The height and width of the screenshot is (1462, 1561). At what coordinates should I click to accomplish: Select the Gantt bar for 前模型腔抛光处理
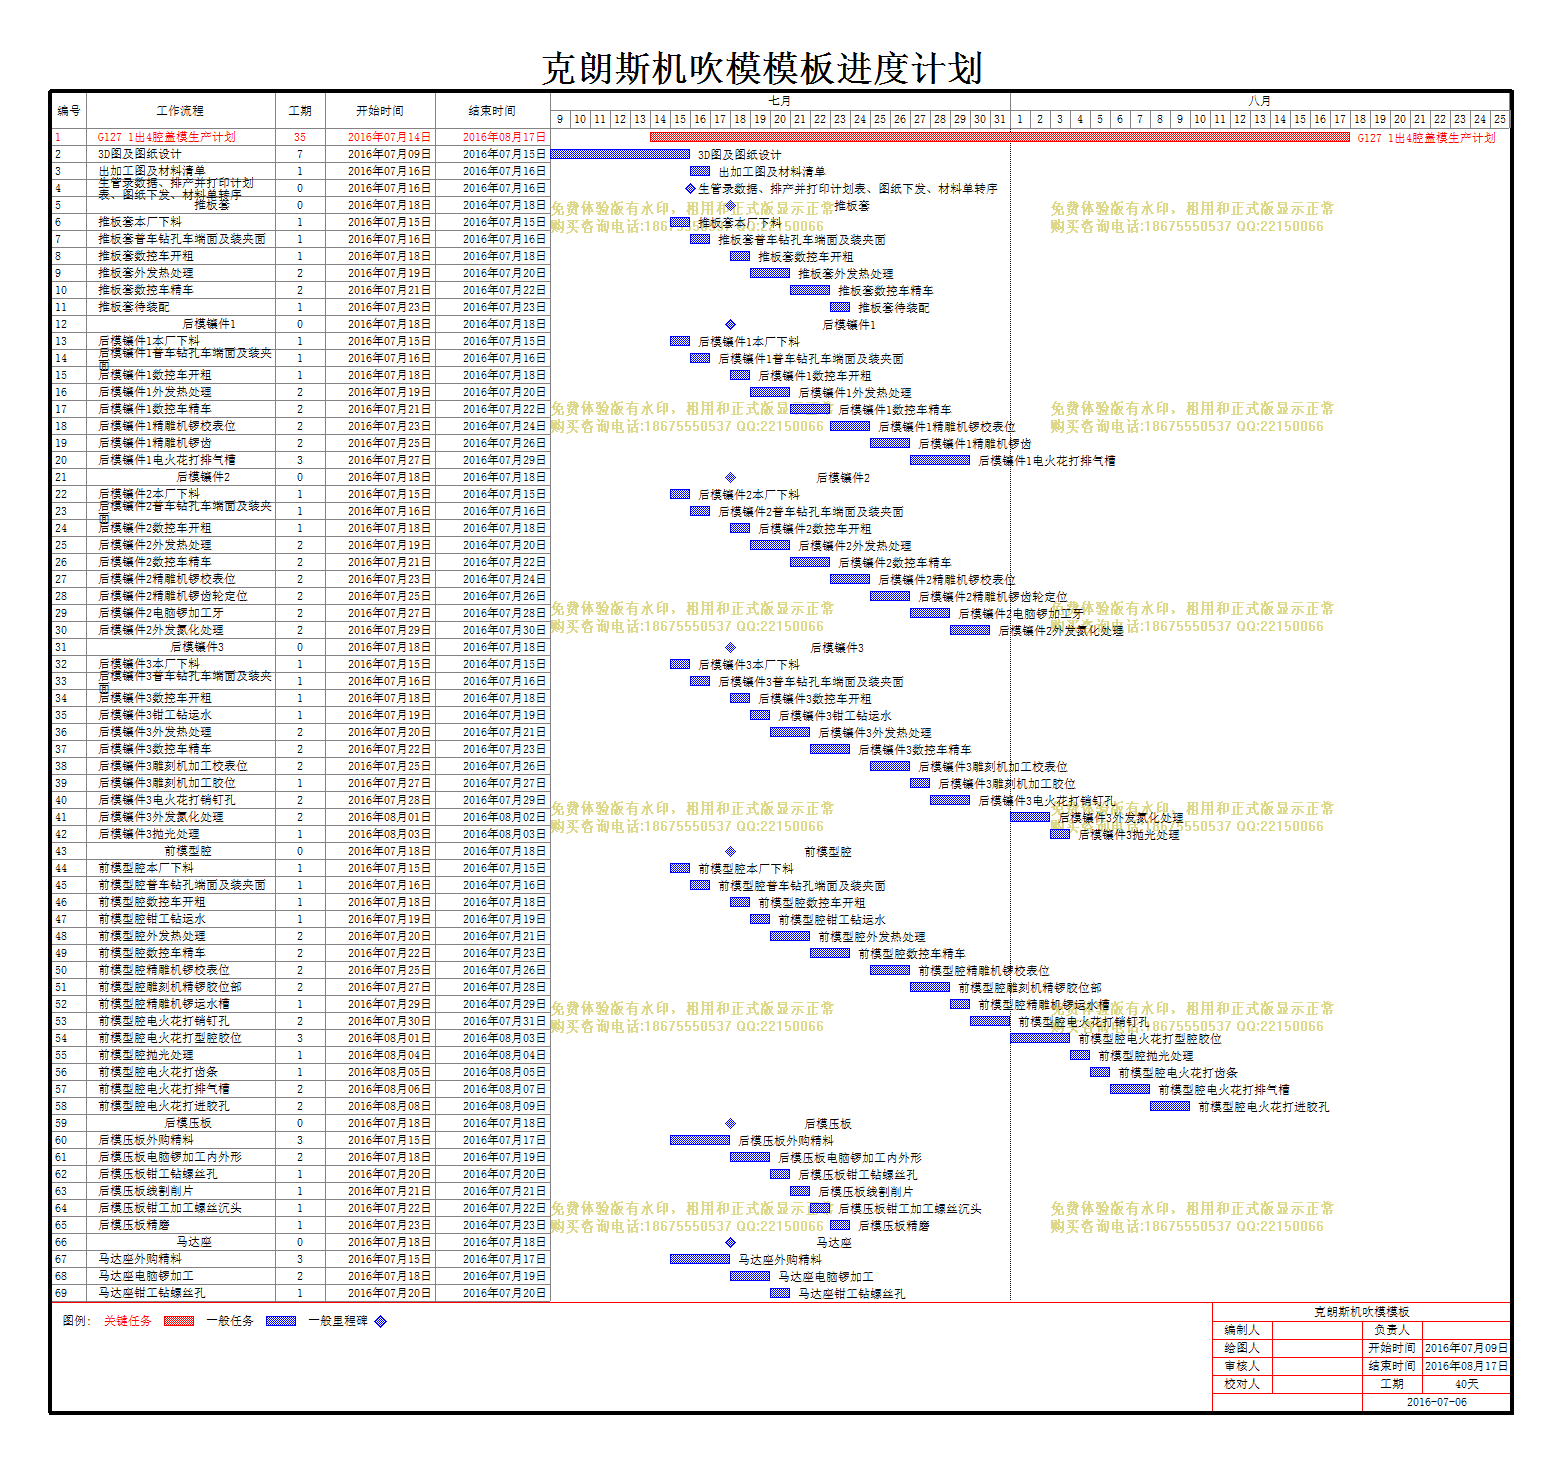tap(1080, 1055)
